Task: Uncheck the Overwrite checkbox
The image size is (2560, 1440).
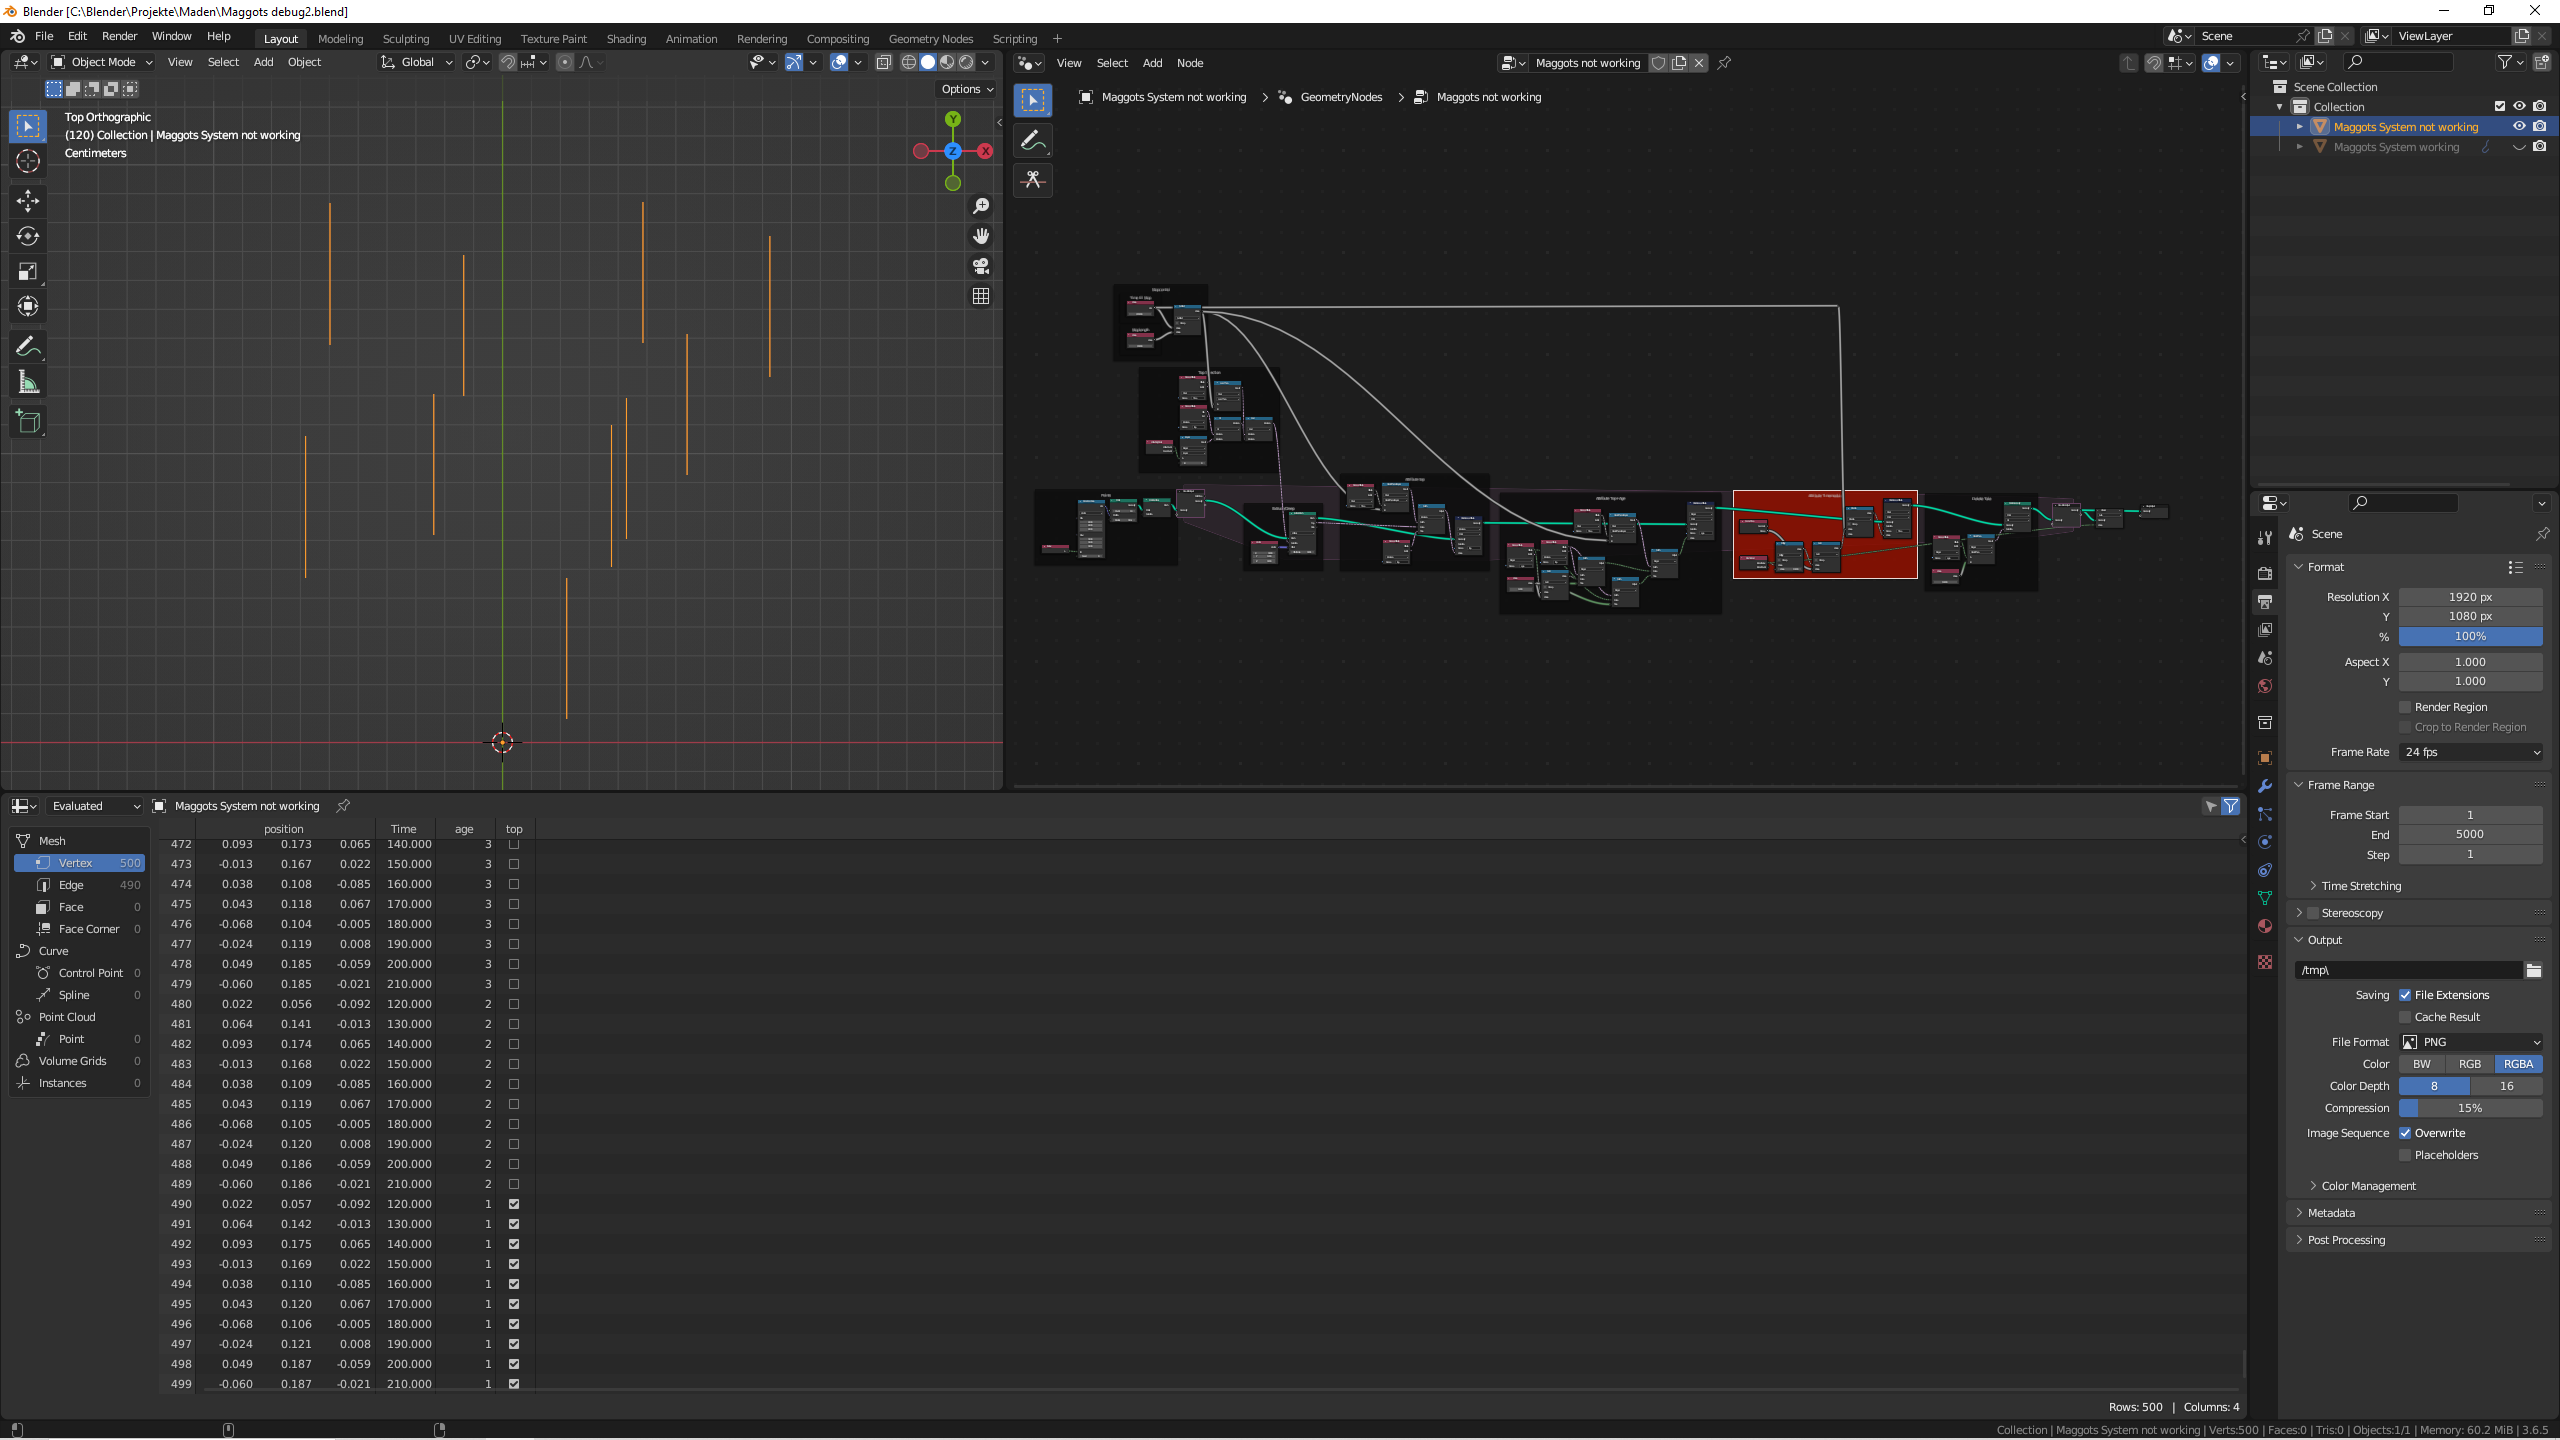Action: [x=2405, y=1133]
